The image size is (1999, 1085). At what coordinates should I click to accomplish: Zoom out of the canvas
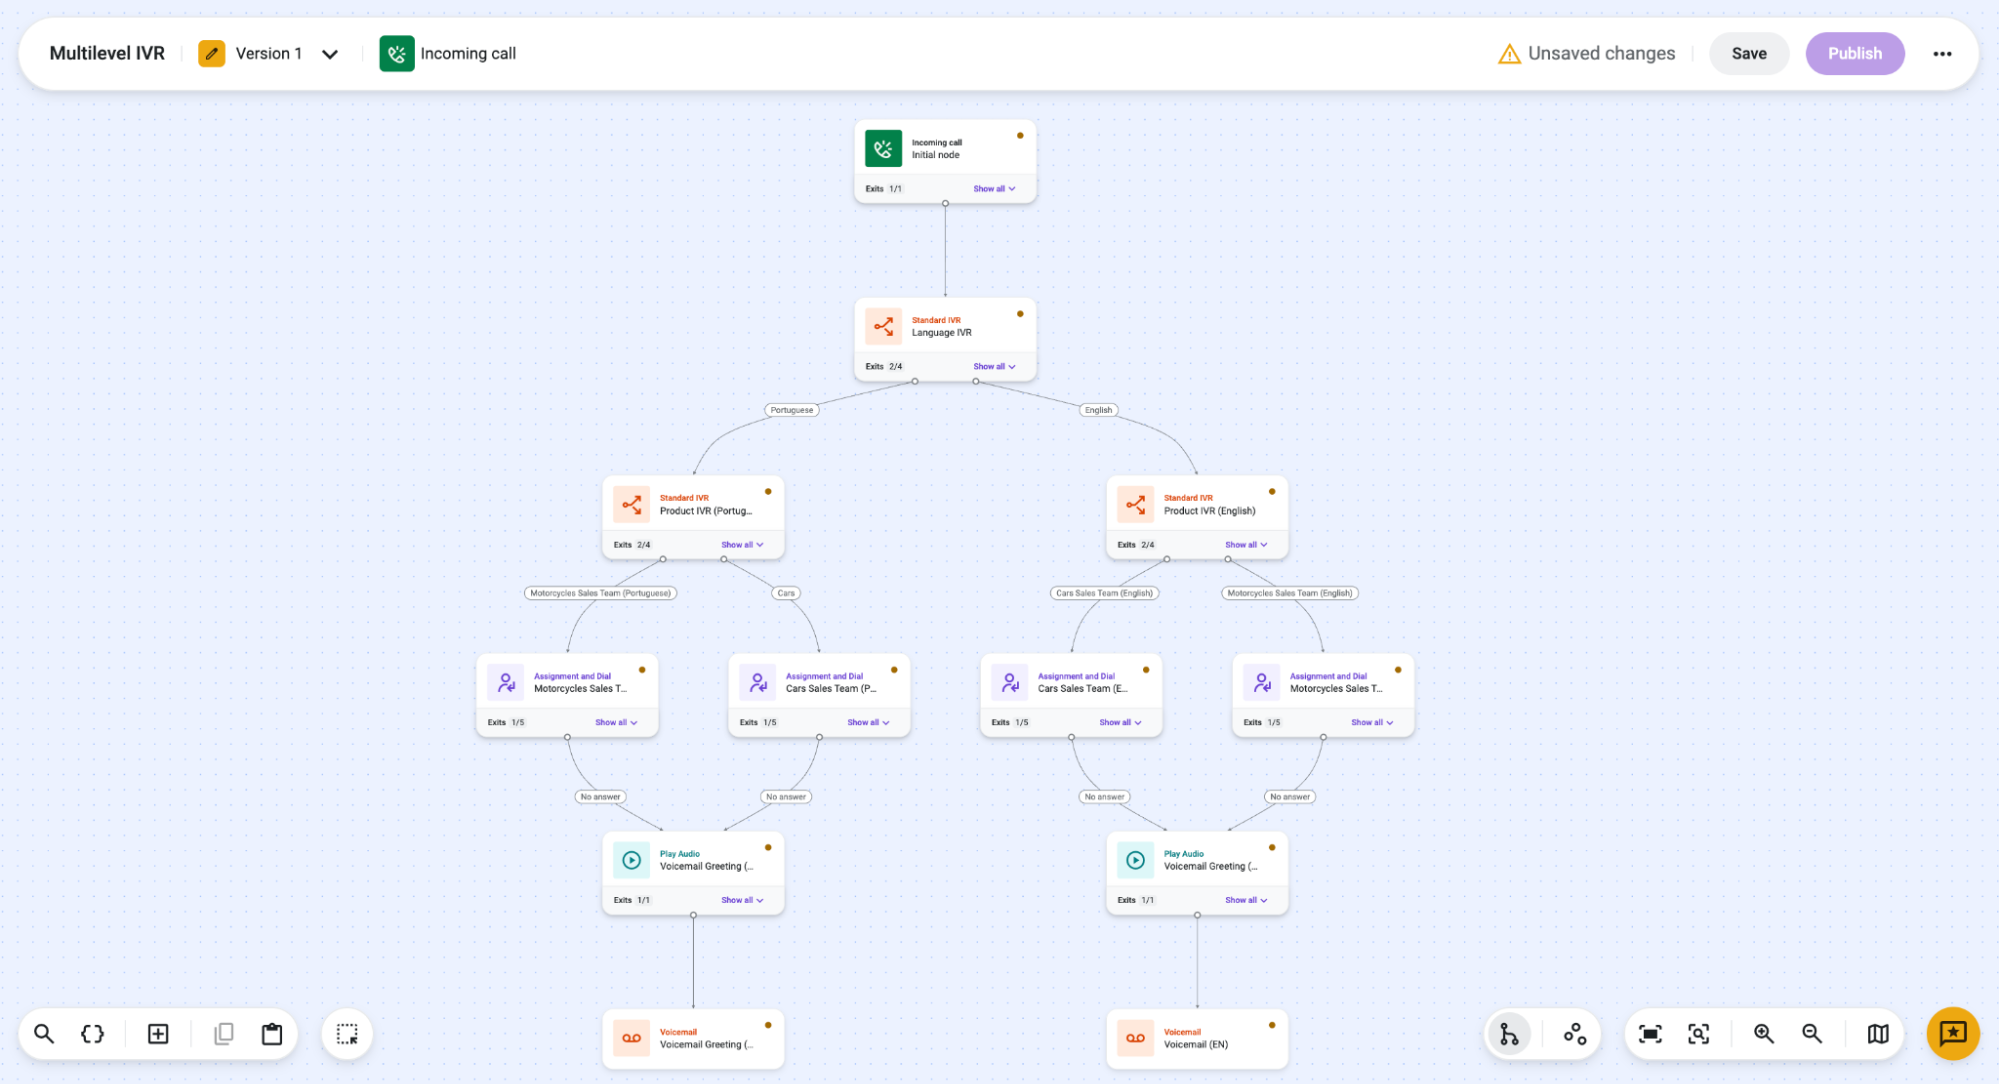[1812, 1034]
